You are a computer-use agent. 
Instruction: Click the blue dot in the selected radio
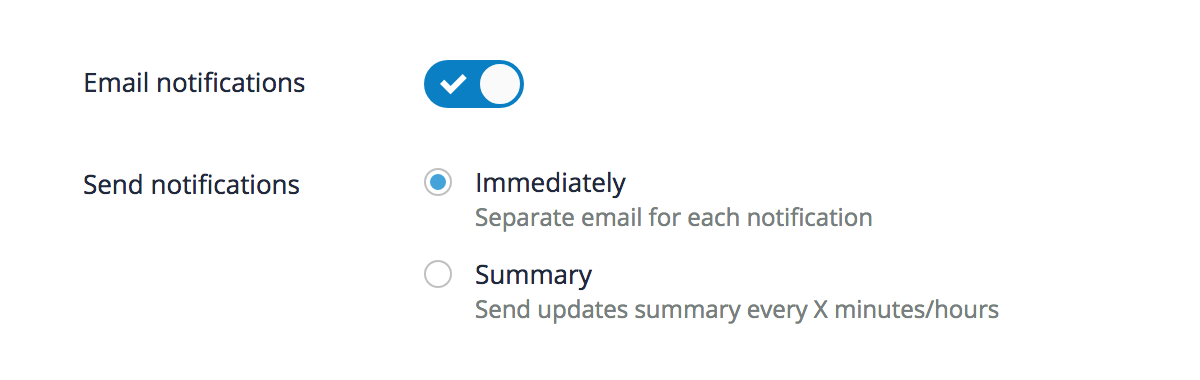click(437, 183)
